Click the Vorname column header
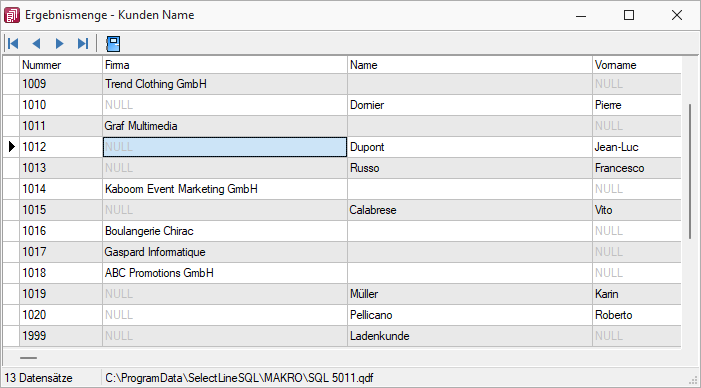 tap(637, 65)
